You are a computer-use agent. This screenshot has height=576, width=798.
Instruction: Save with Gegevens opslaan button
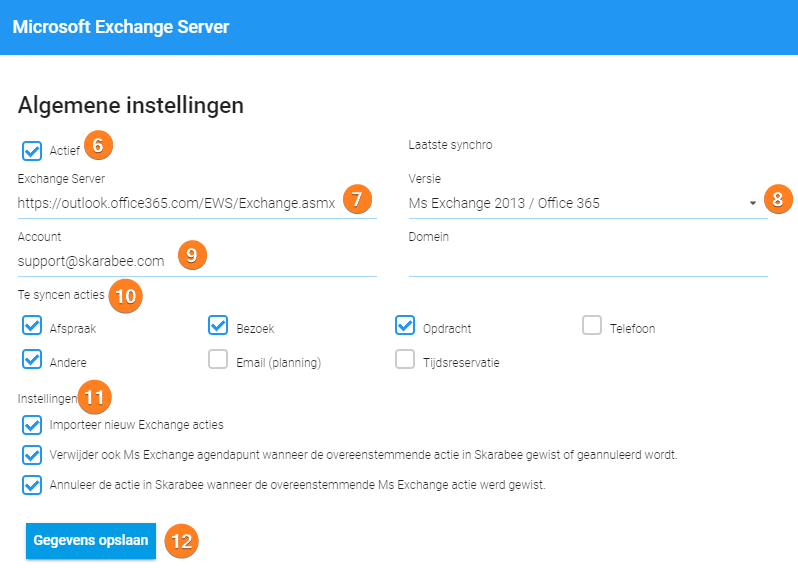point(91,540)
